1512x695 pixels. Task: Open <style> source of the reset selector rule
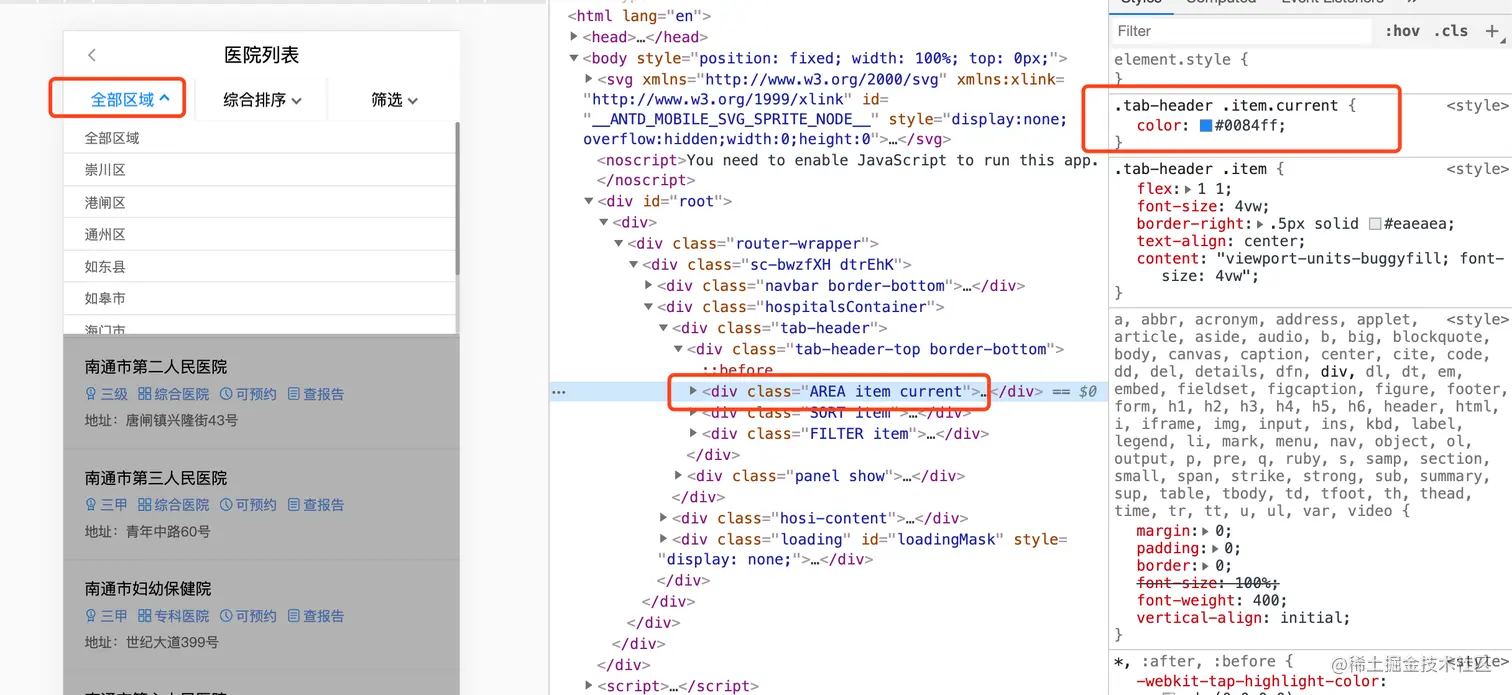tap(1477, 320)
